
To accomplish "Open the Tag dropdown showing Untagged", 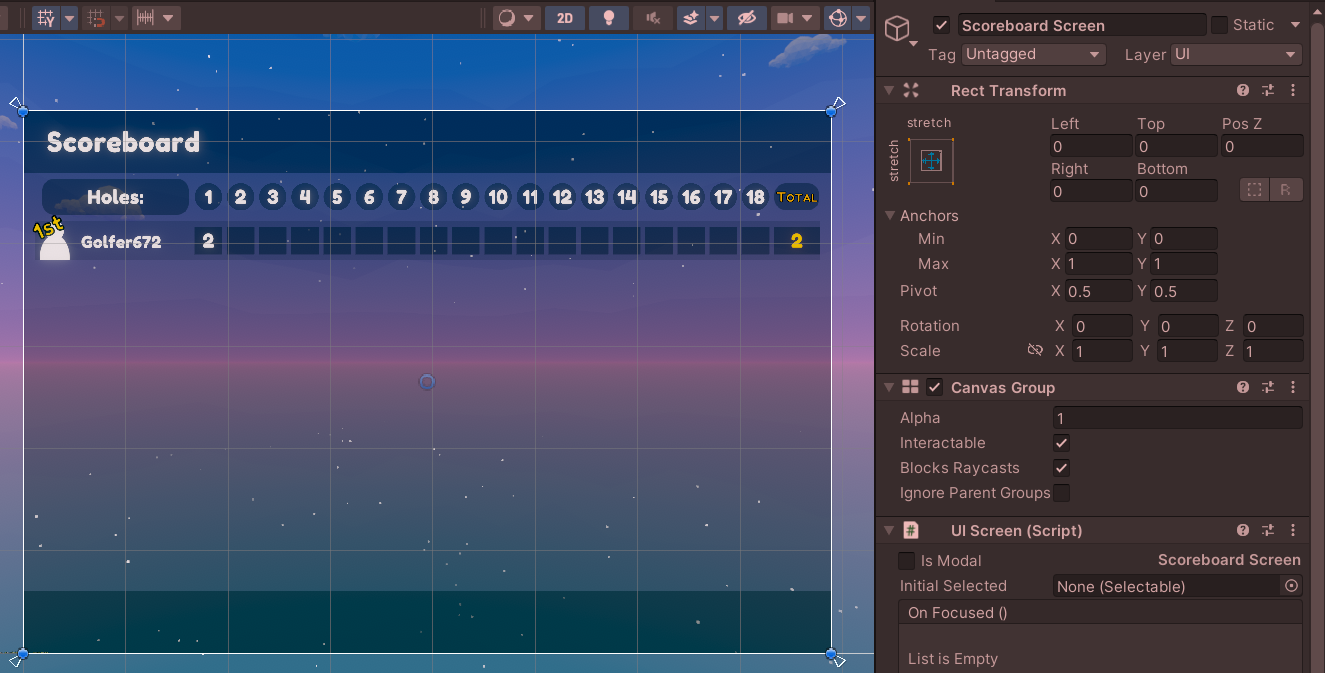I will (1033, 54).
